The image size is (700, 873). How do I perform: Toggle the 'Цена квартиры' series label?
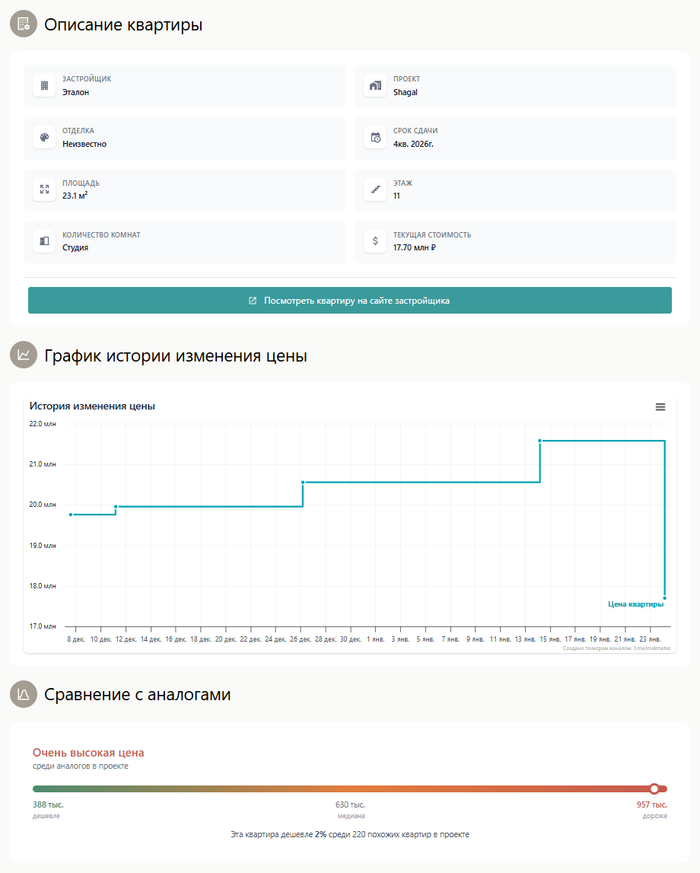tap(635, 604)
